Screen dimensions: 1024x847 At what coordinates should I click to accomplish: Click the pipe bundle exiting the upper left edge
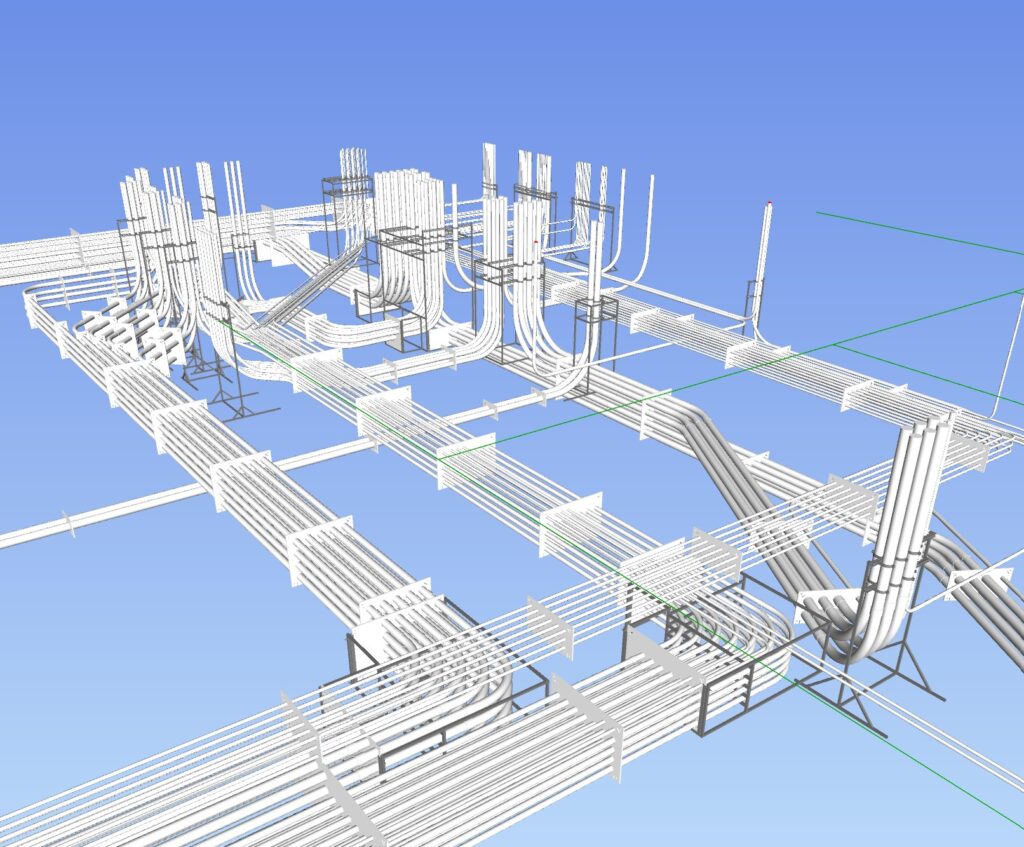pyautogui.click(x=40, y=258)
